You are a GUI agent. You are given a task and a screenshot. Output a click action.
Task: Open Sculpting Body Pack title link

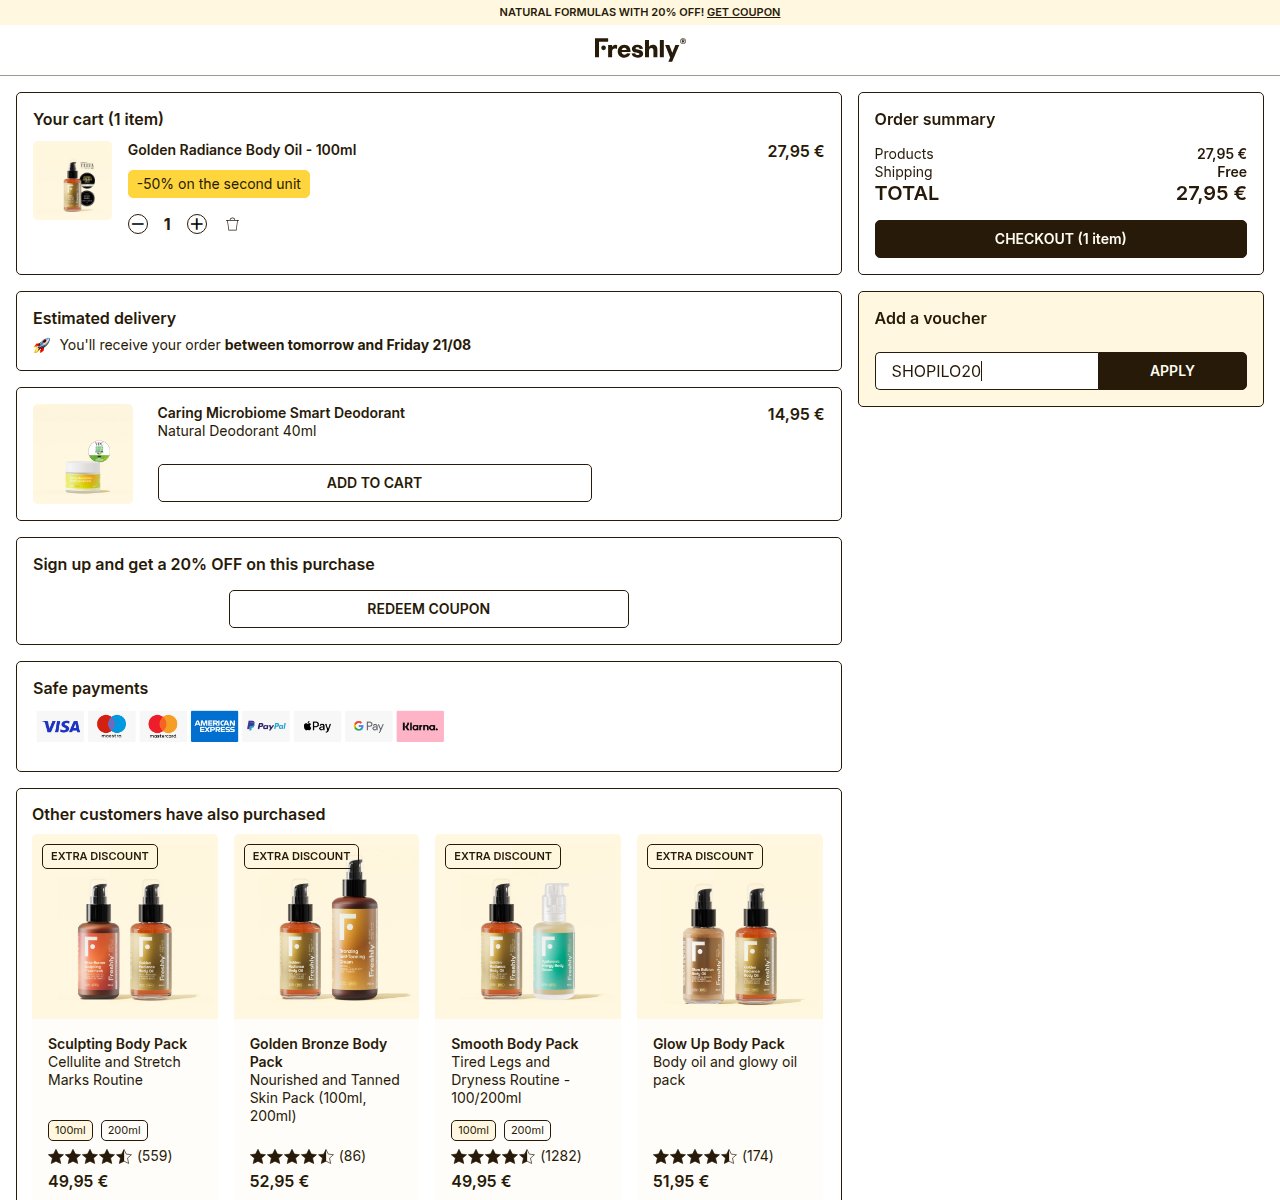[118, 1044]
